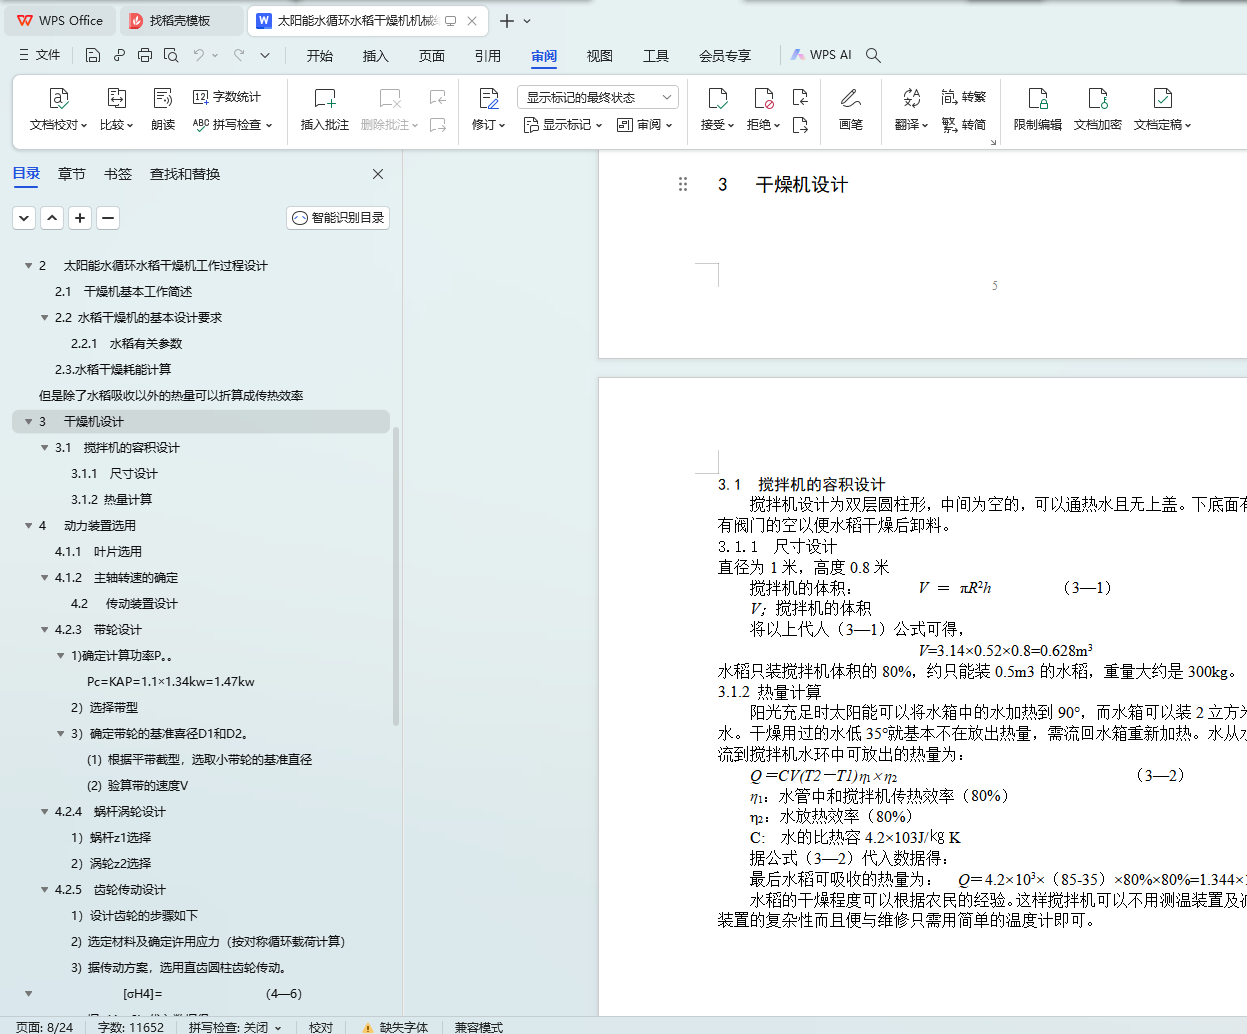Open the 翻译 translate tool
Screen dimensions: 1247x1034
[x=911, y=110]
